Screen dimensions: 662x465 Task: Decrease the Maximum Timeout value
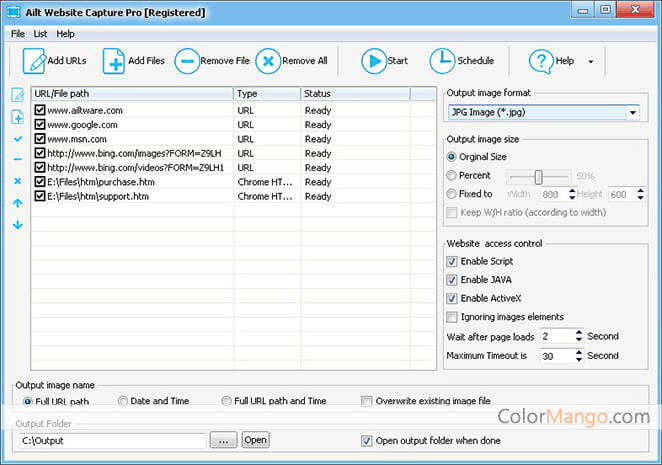tap(579, 359)
